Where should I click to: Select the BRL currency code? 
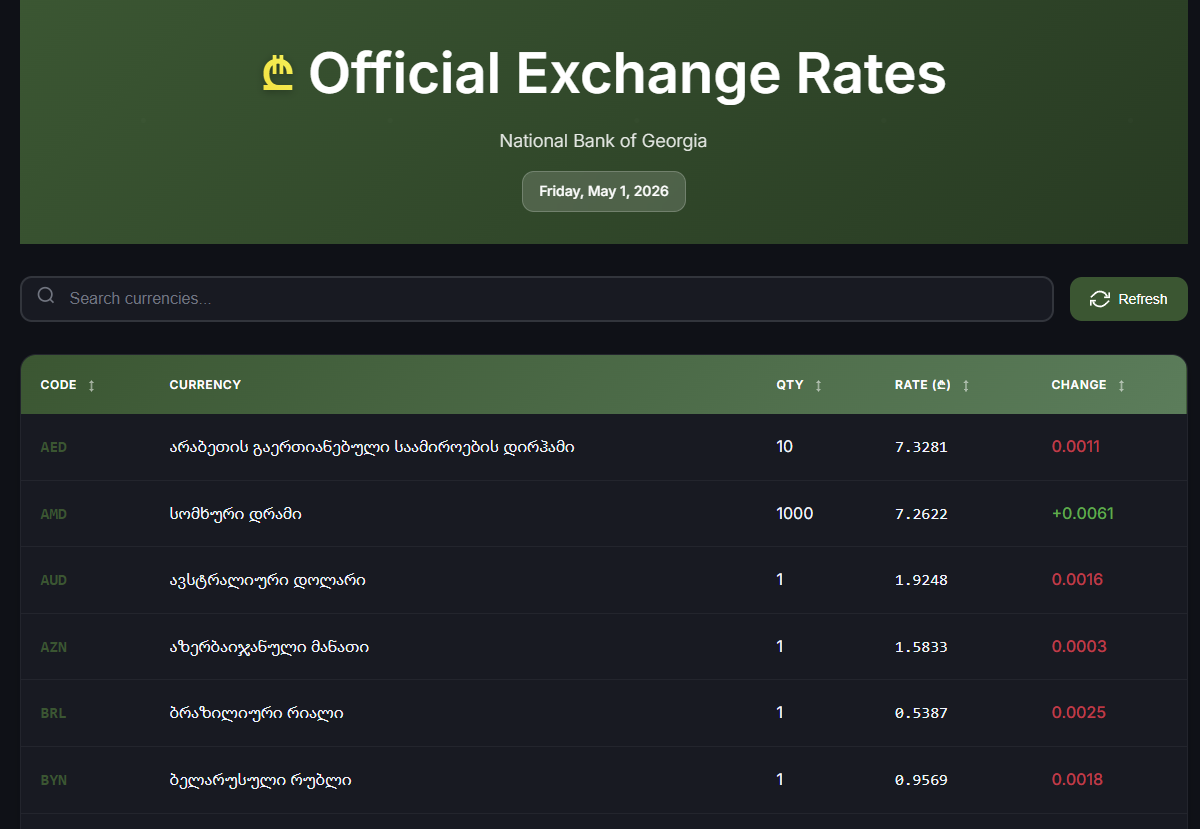tap(53, 713)
